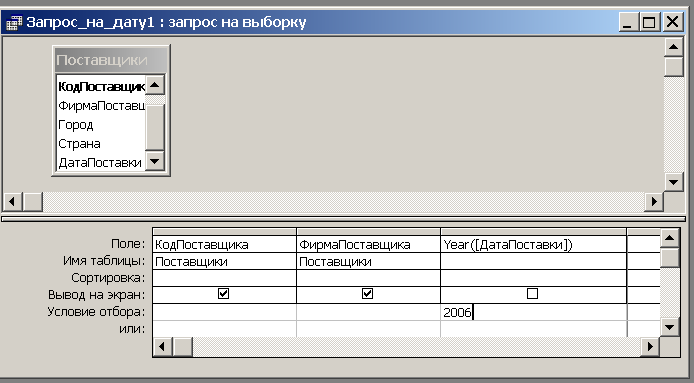
Task: Select the КодПоставщика column via its column selector
Action: pyautogui.click(x=224, y=232)
